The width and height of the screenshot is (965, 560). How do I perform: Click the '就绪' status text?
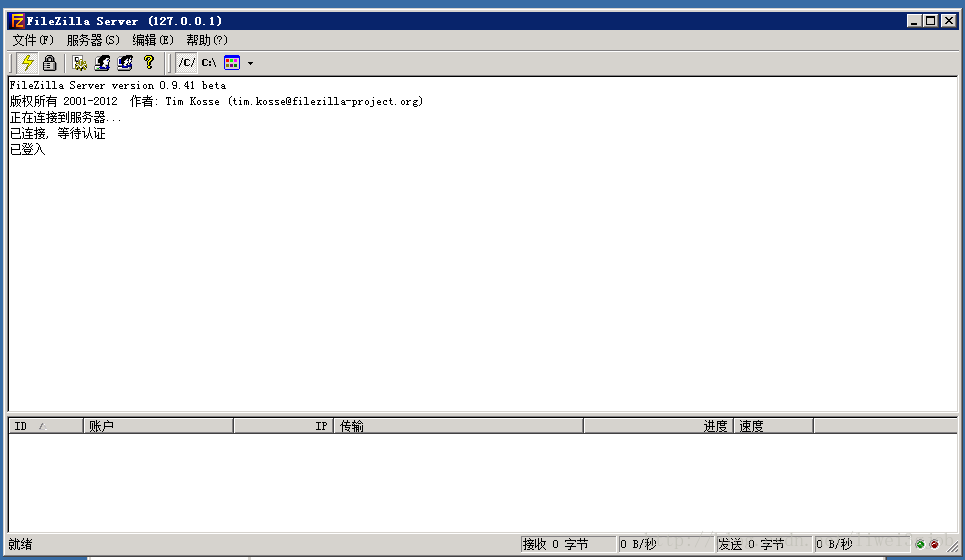(20, 544)
